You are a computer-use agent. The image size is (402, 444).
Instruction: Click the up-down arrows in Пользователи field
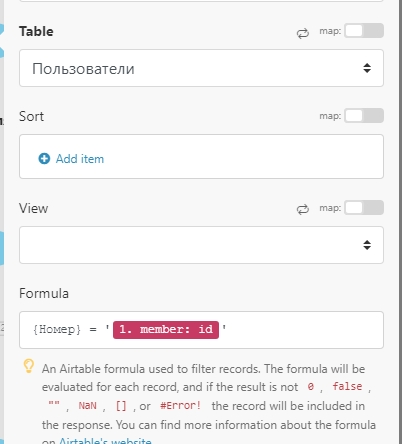(x=367, y=68)
